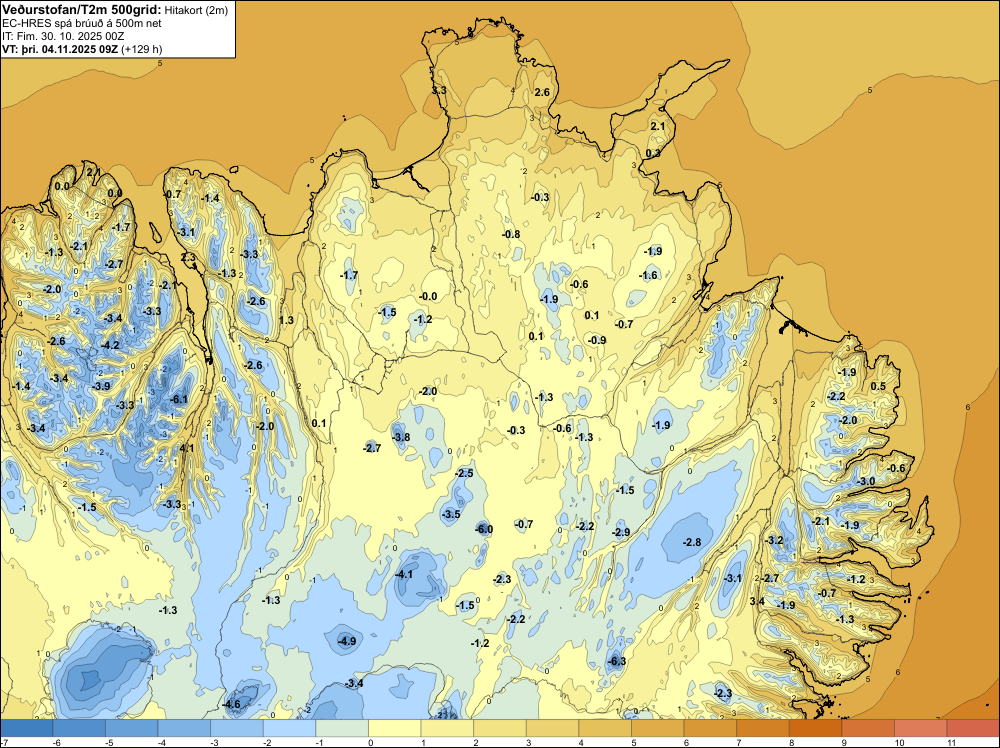Viewport: 1000px width, 748px height.
Task: Select the blue -4 to -3 legend swatch
Action: [x=184, y=728]
